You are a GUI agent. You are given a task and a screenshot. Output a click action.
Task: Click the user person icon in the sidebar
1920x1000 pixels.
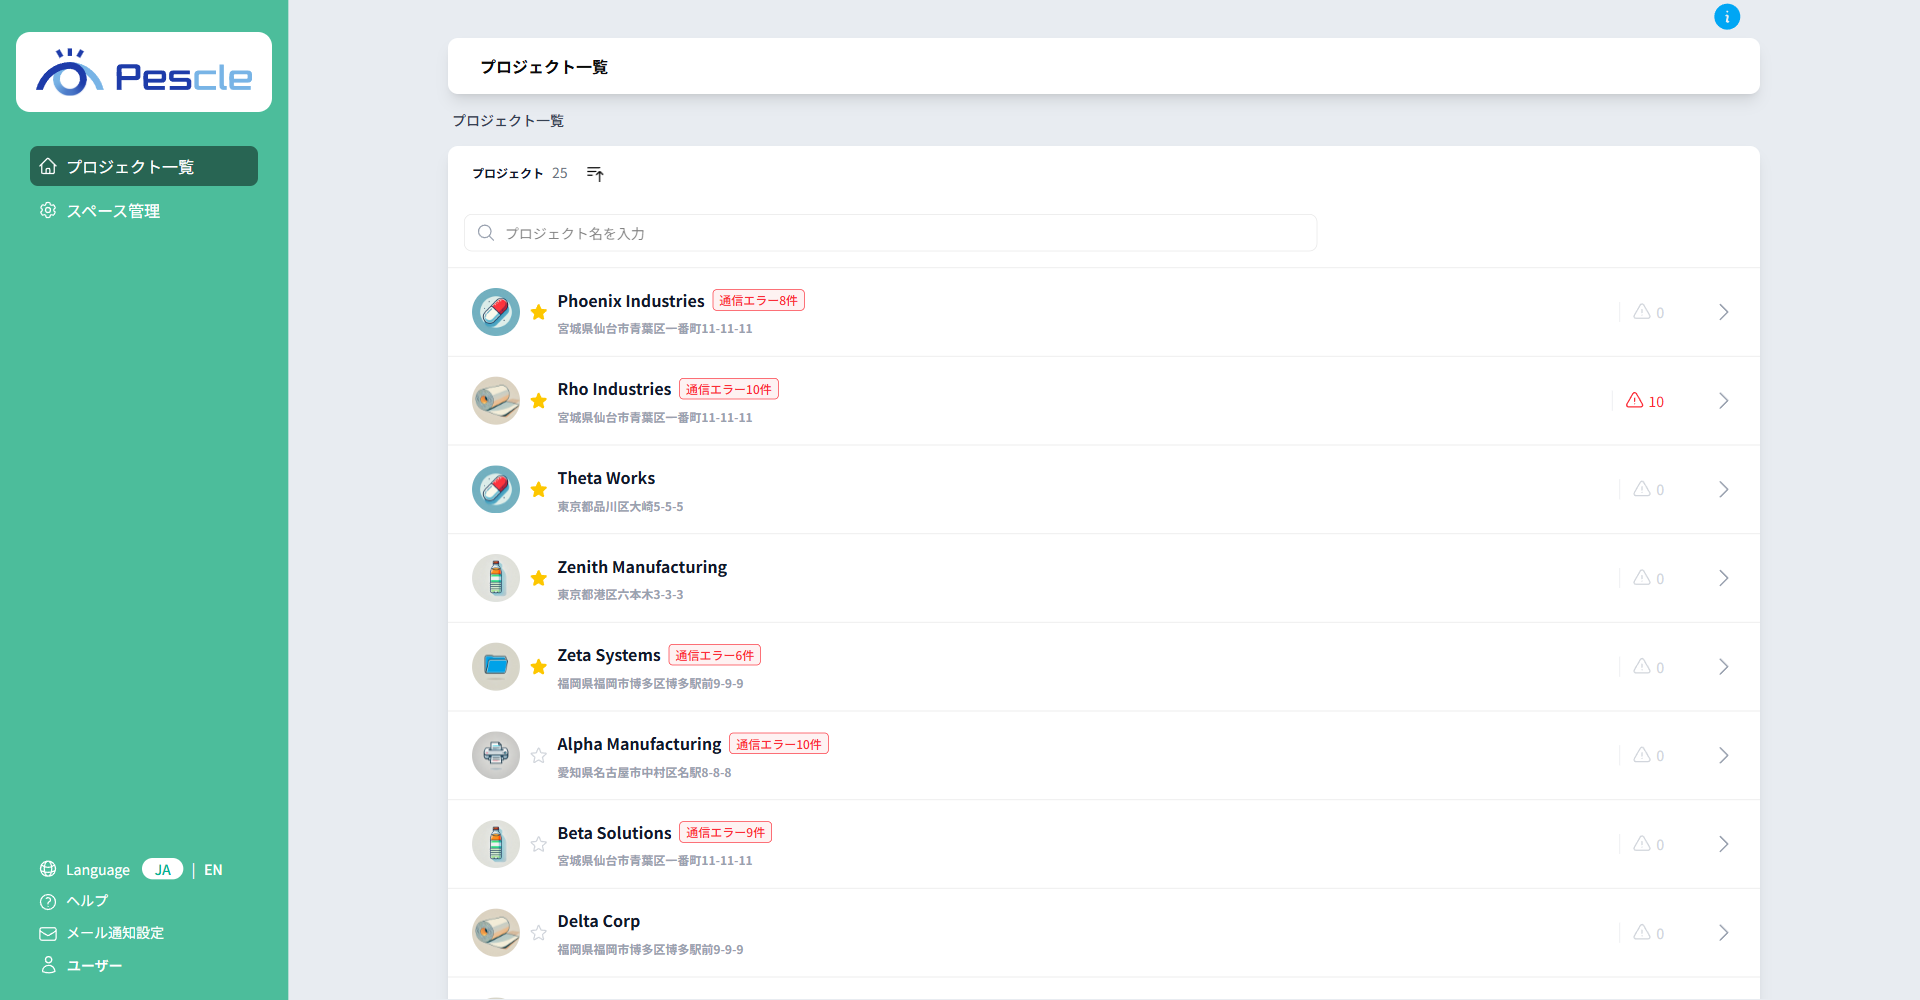[x=48, y=965]
